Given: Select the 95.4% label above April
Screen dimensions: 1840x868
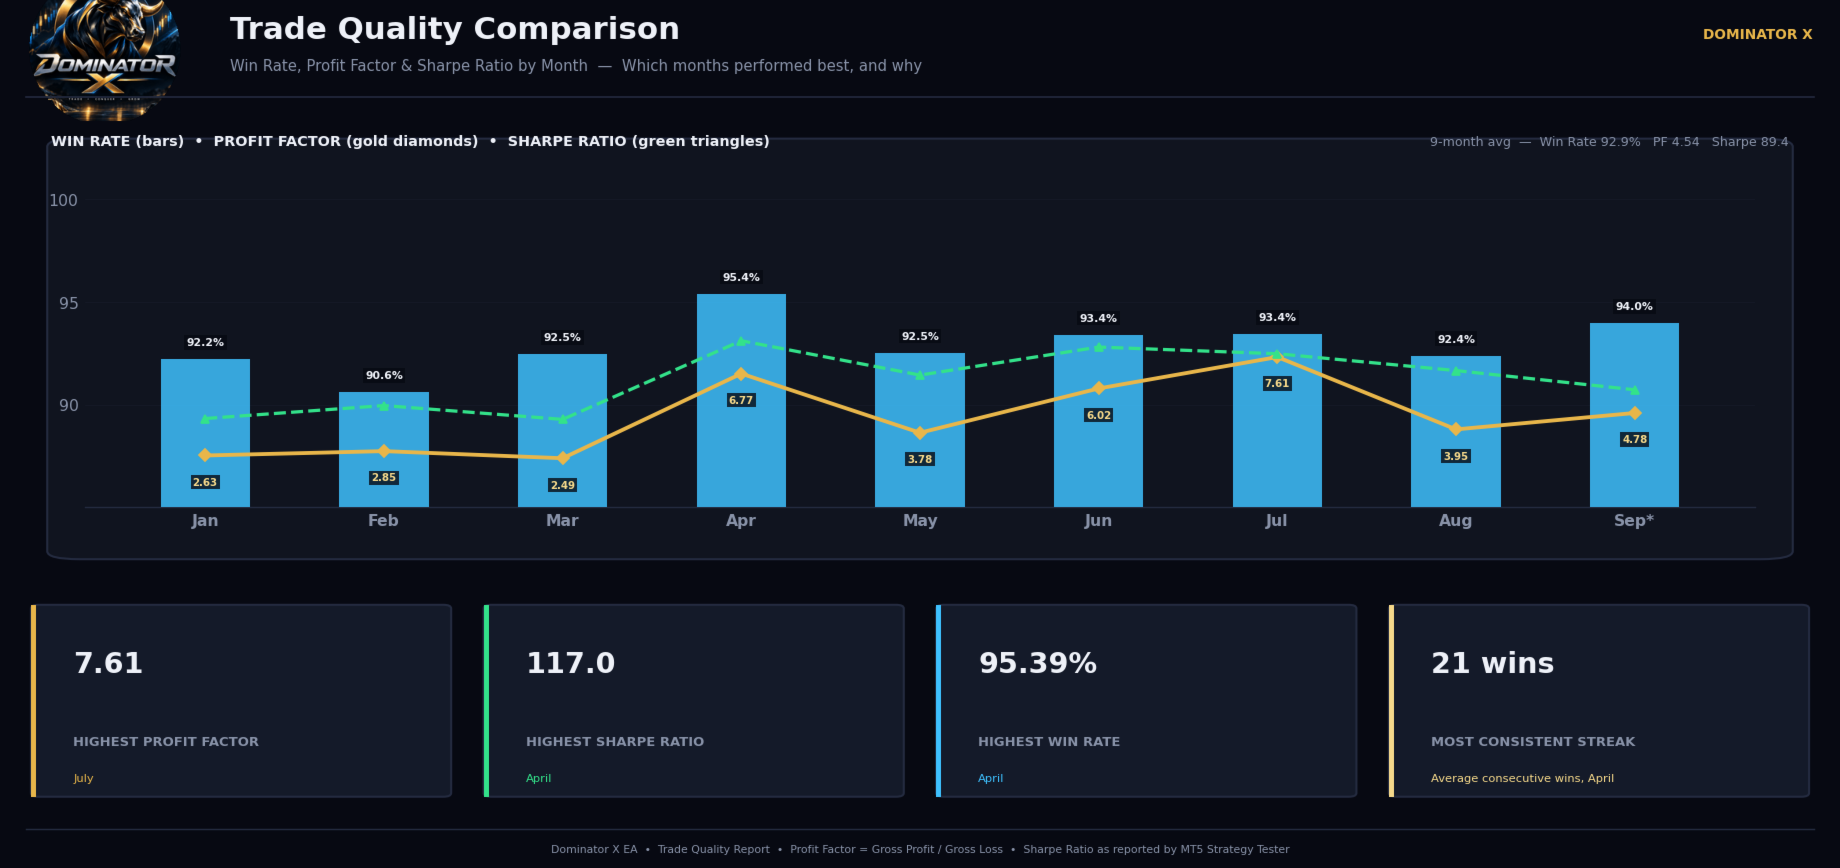Looking at the screenshot, I should point(741,277).
